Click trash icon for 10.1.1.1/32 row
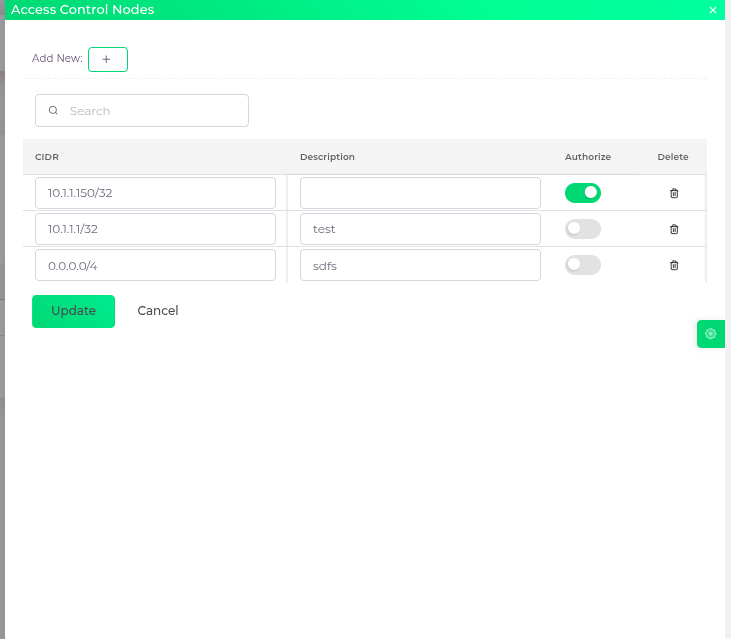731x639 pixels. tap(673, 229)
